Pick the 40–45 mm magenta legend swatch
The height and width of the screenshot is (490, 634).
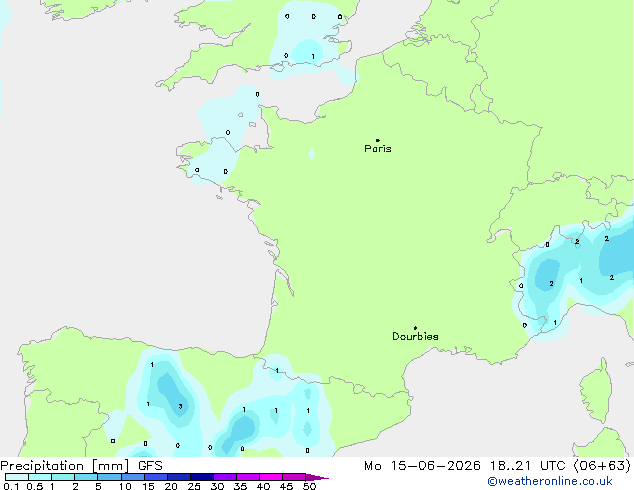pos(271,477)
